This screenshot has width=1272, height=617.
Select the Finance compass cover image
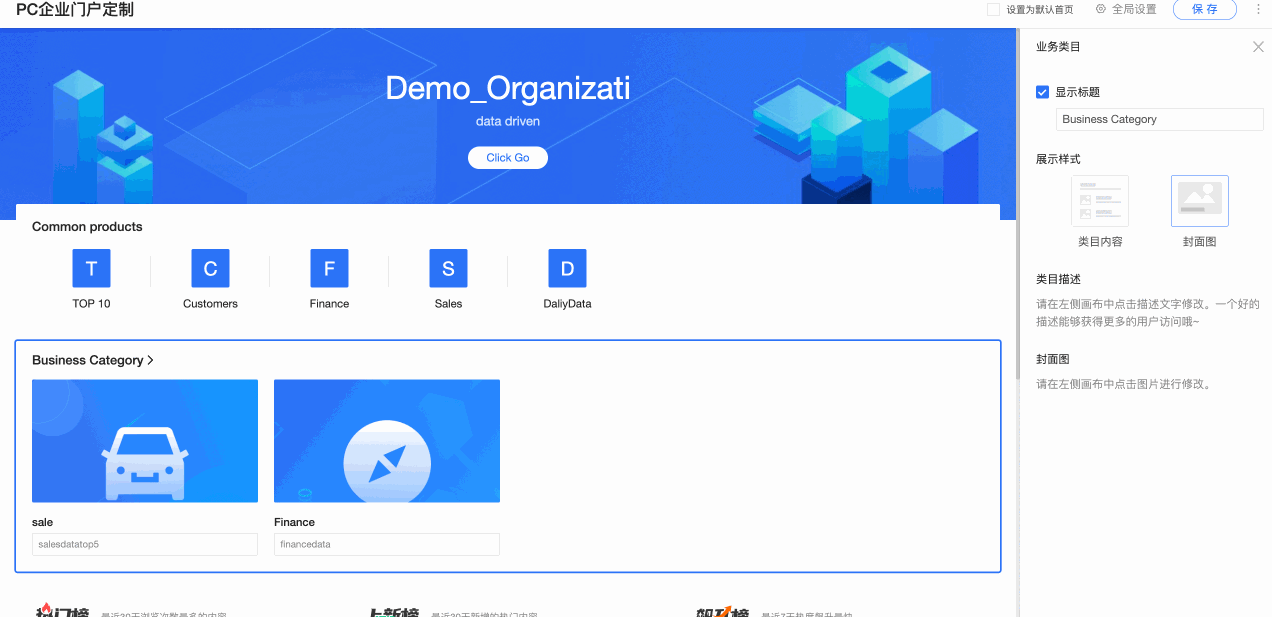tap(386, 441)
